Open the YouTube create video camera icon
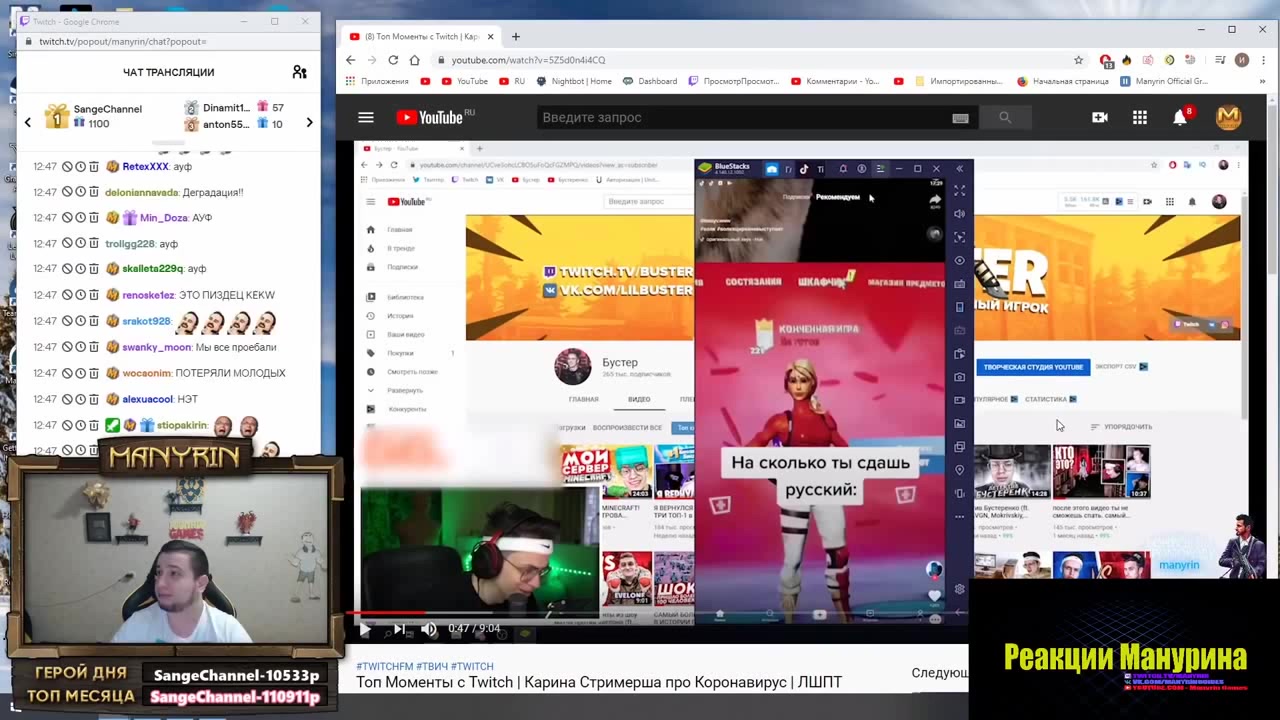Screen dimensions: 1280x720 tap(1100, 117)
